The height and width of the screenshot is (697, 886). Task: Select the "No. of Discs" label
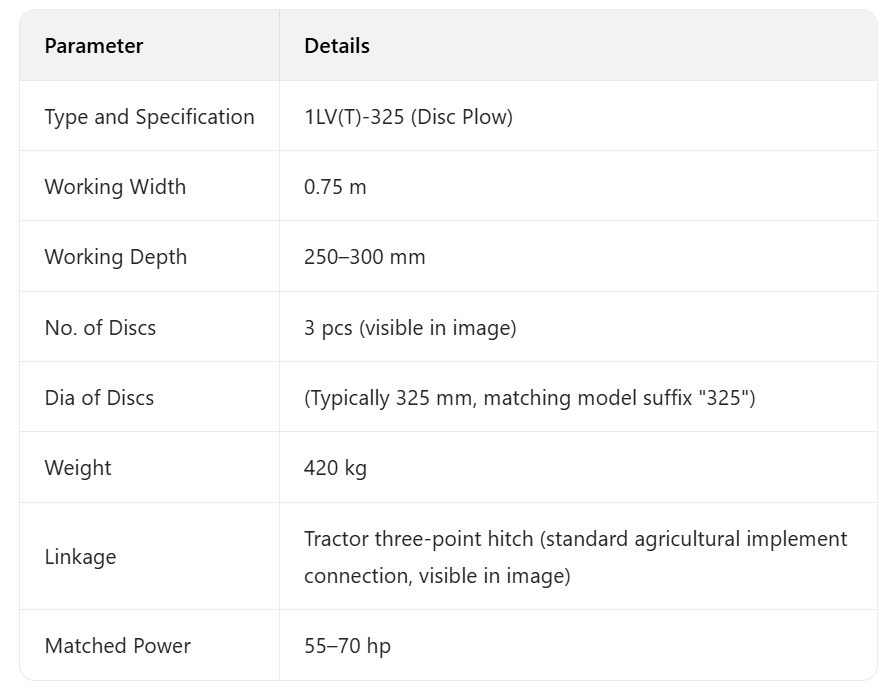(100, 327)
